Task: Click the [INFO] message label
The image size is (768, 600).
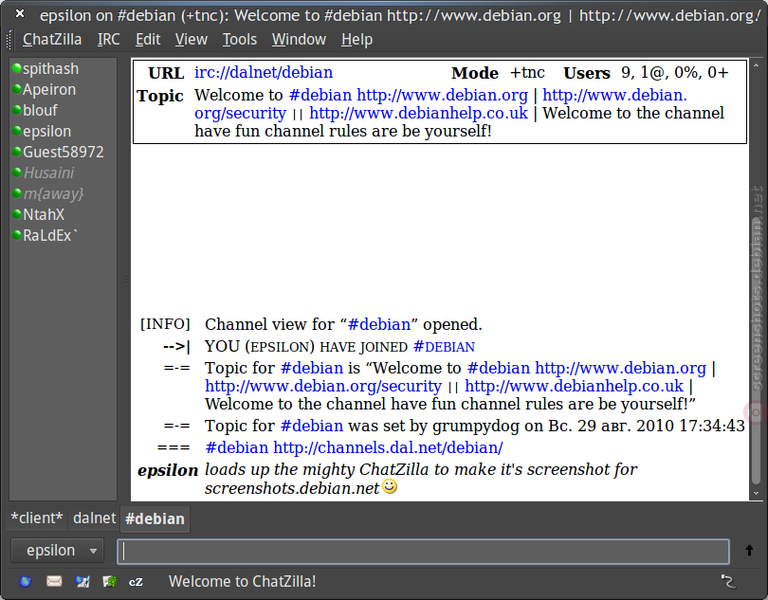Action: click(x=165, y=324)
